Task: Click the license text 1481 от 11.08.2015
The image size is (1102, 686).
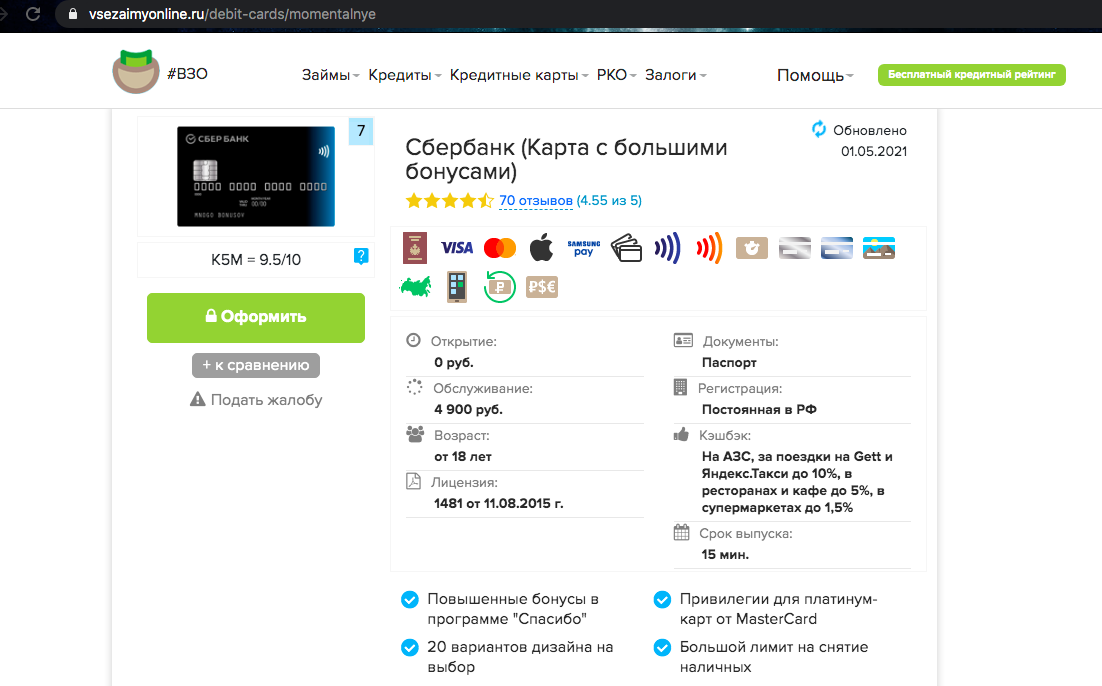Action: pyautogui.click(x=498, y=503)
